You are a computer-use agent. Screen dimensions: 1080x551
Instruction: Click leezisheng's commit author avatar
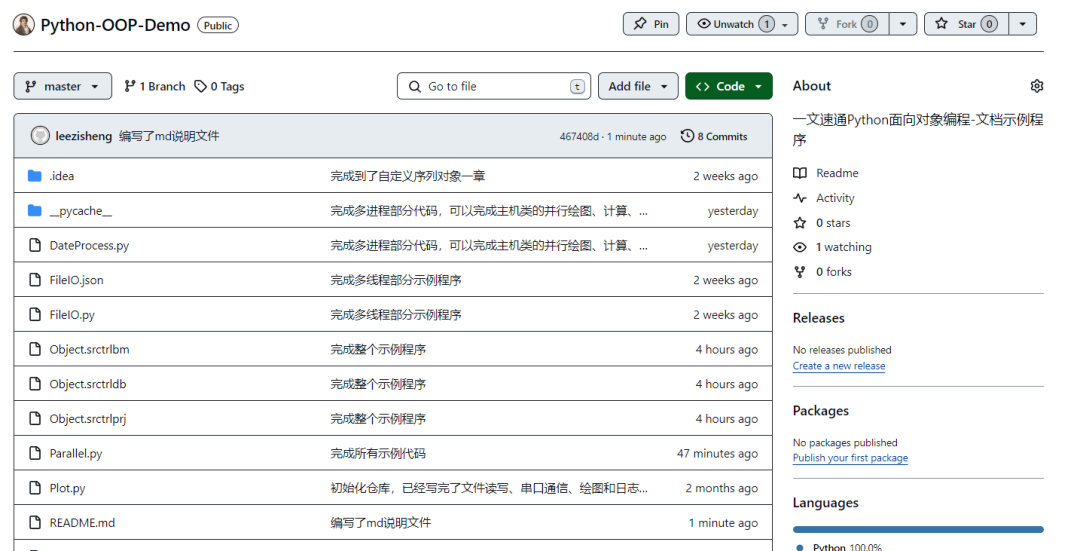coord(40,136)
